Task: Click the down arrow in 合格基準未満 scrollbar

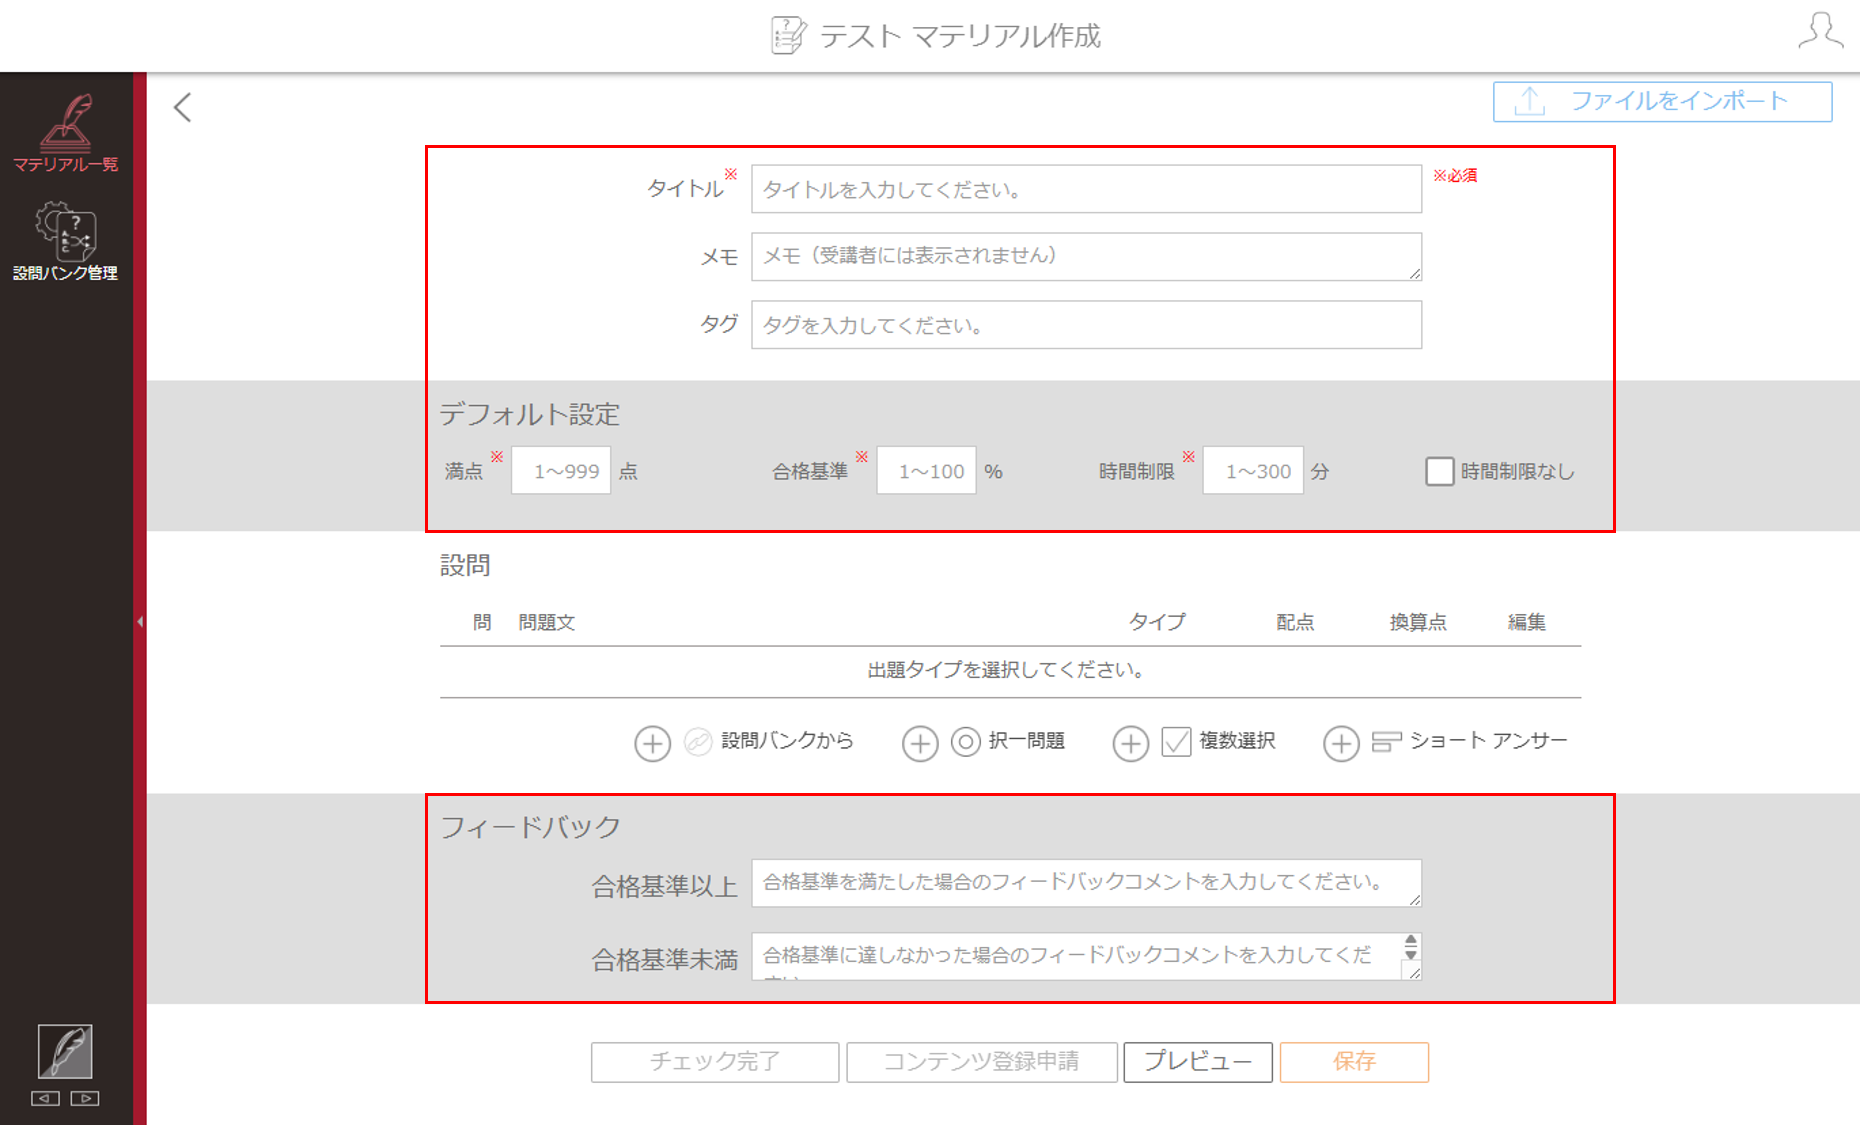Action: pyautogui.click(x=1411, y=954)
